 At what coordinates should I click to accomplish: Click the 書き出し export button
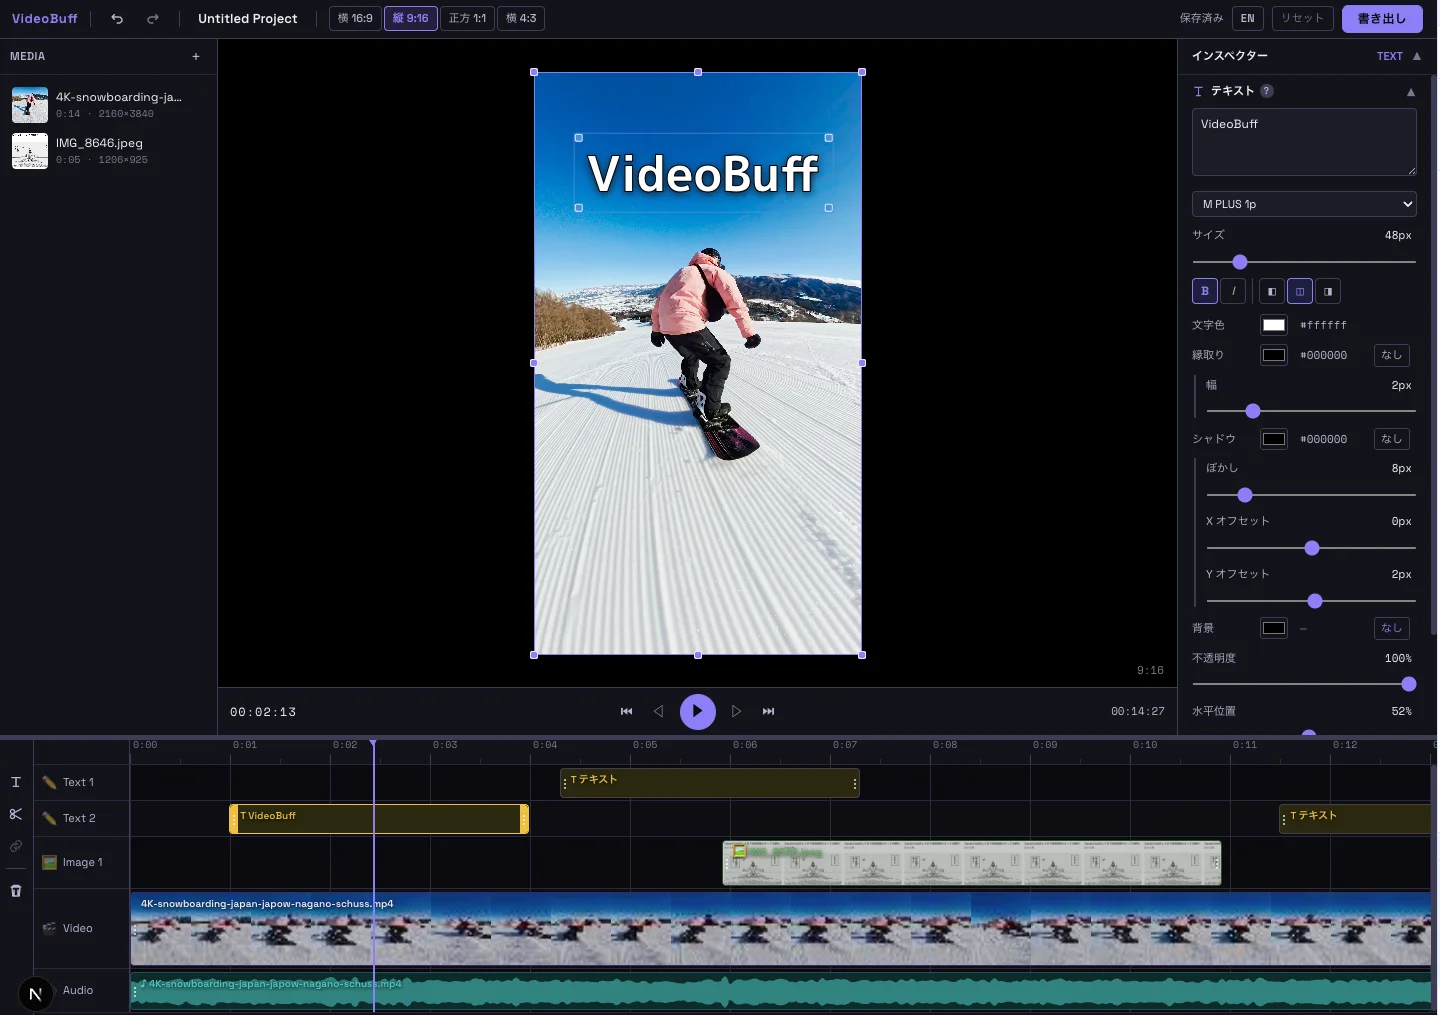pos(1382,18)
